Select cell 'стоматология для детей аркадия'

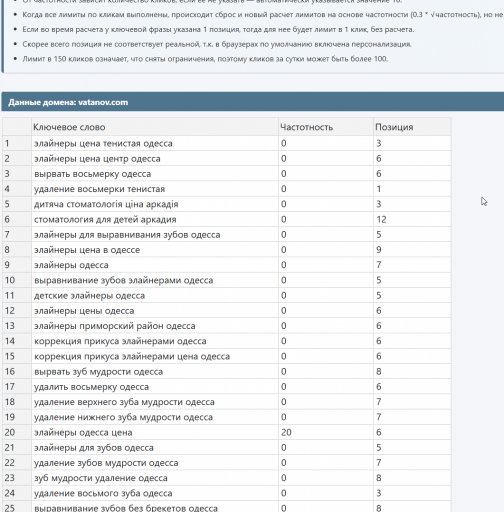tap(155, 219)
